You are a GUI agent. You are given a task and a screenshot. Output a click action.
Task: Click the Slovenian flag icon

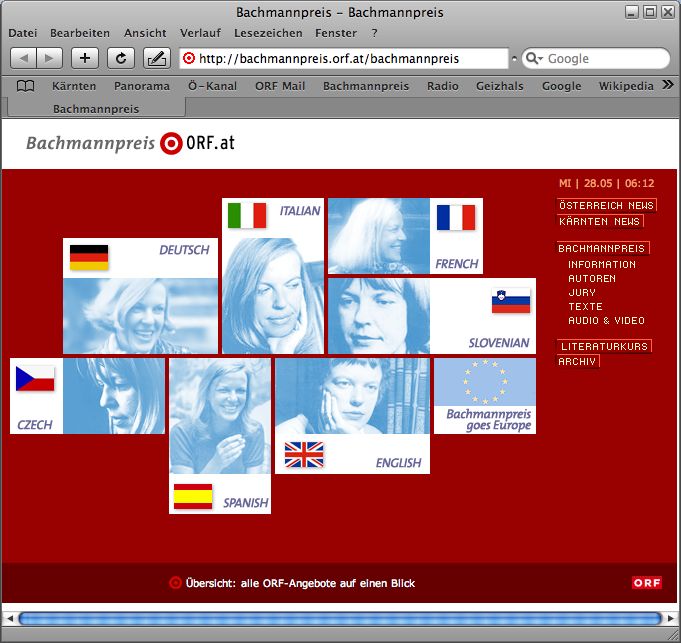click(x=511, y=301)
